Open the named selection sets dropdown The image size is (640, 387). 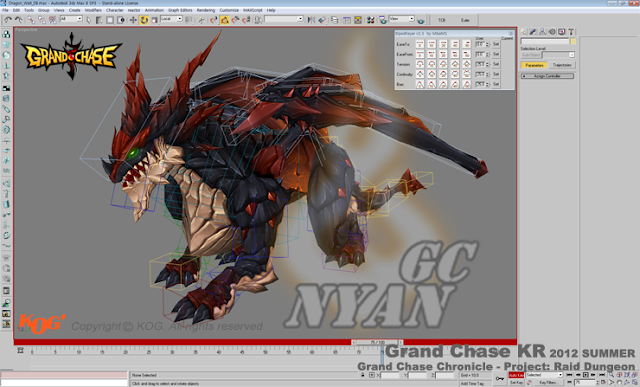[284, 19]
